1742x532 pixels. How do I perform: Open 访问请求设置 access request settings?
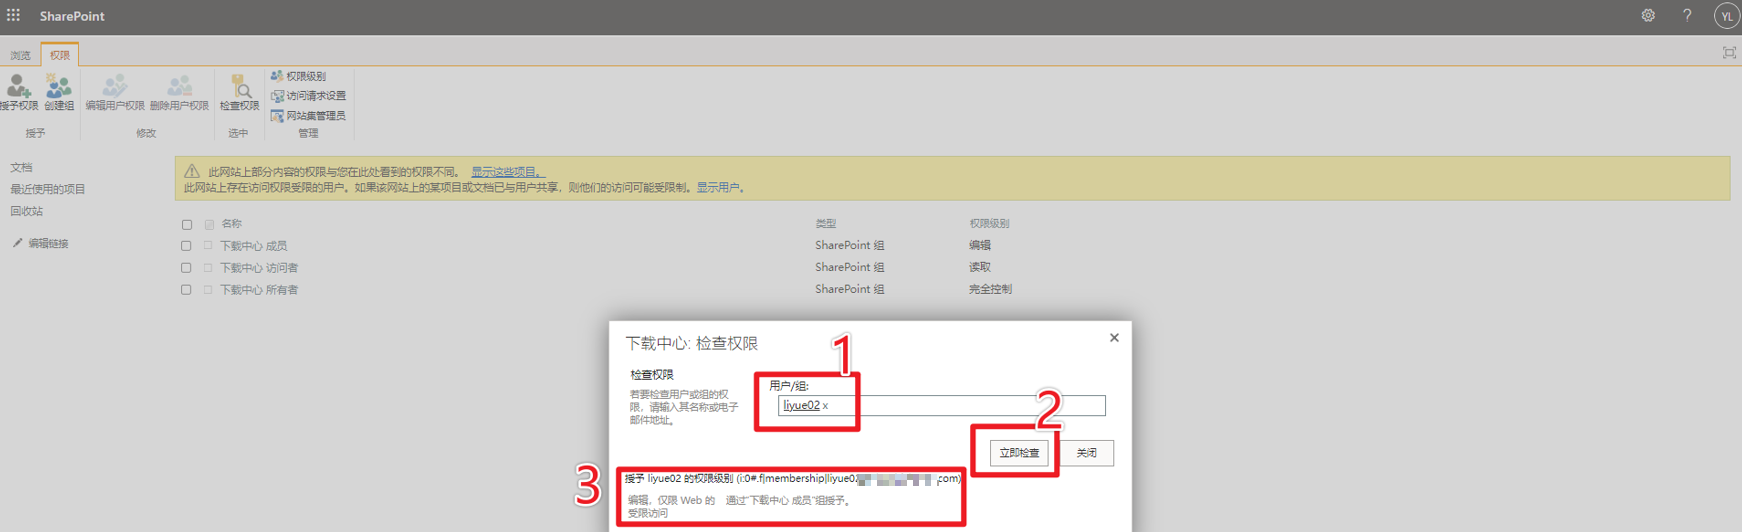tap(309, 96)
